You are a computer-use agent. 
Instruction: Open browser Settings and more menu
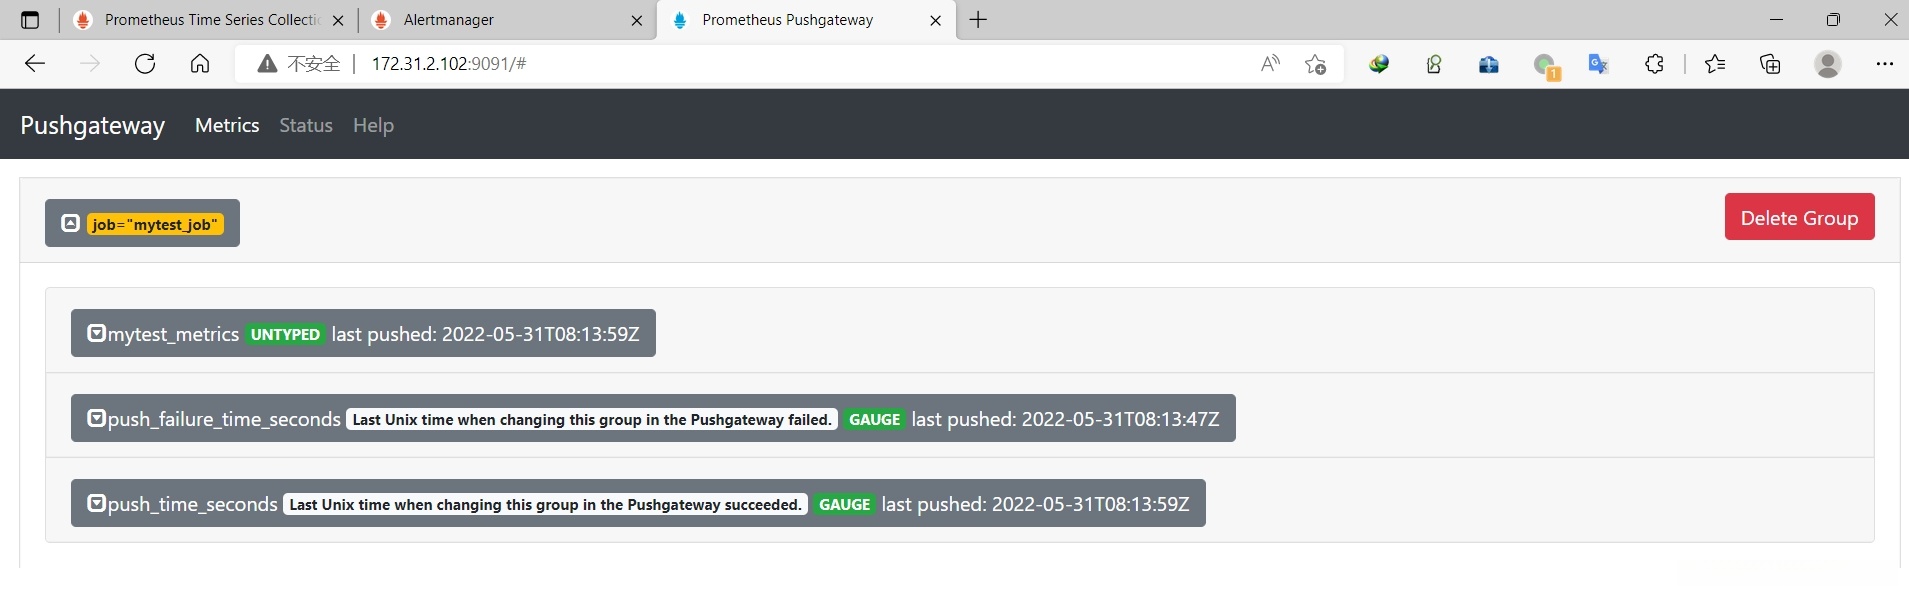pyautogui.click(x=1885, y=64)
